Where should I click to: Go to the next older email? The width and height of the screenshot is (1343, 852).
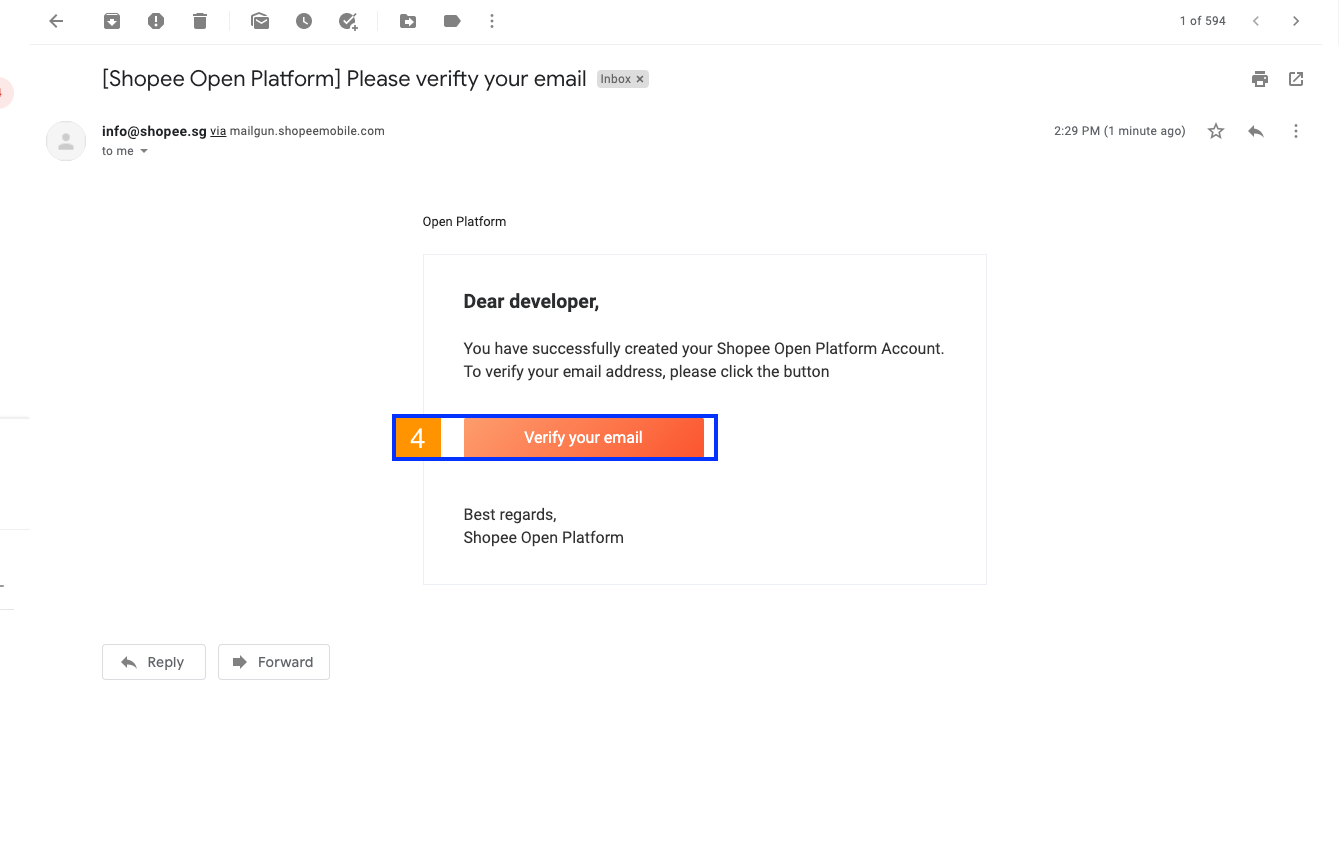[1296, 21]
